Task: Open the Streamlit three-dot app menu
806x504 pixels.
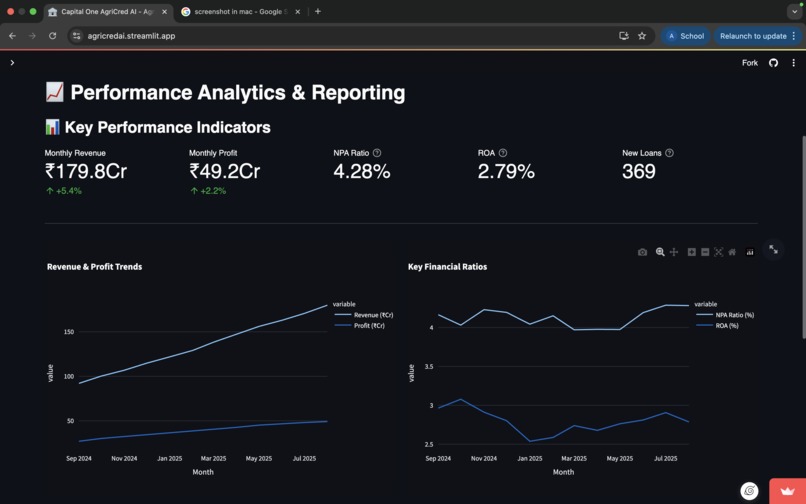Action: (x=794, y=63)
